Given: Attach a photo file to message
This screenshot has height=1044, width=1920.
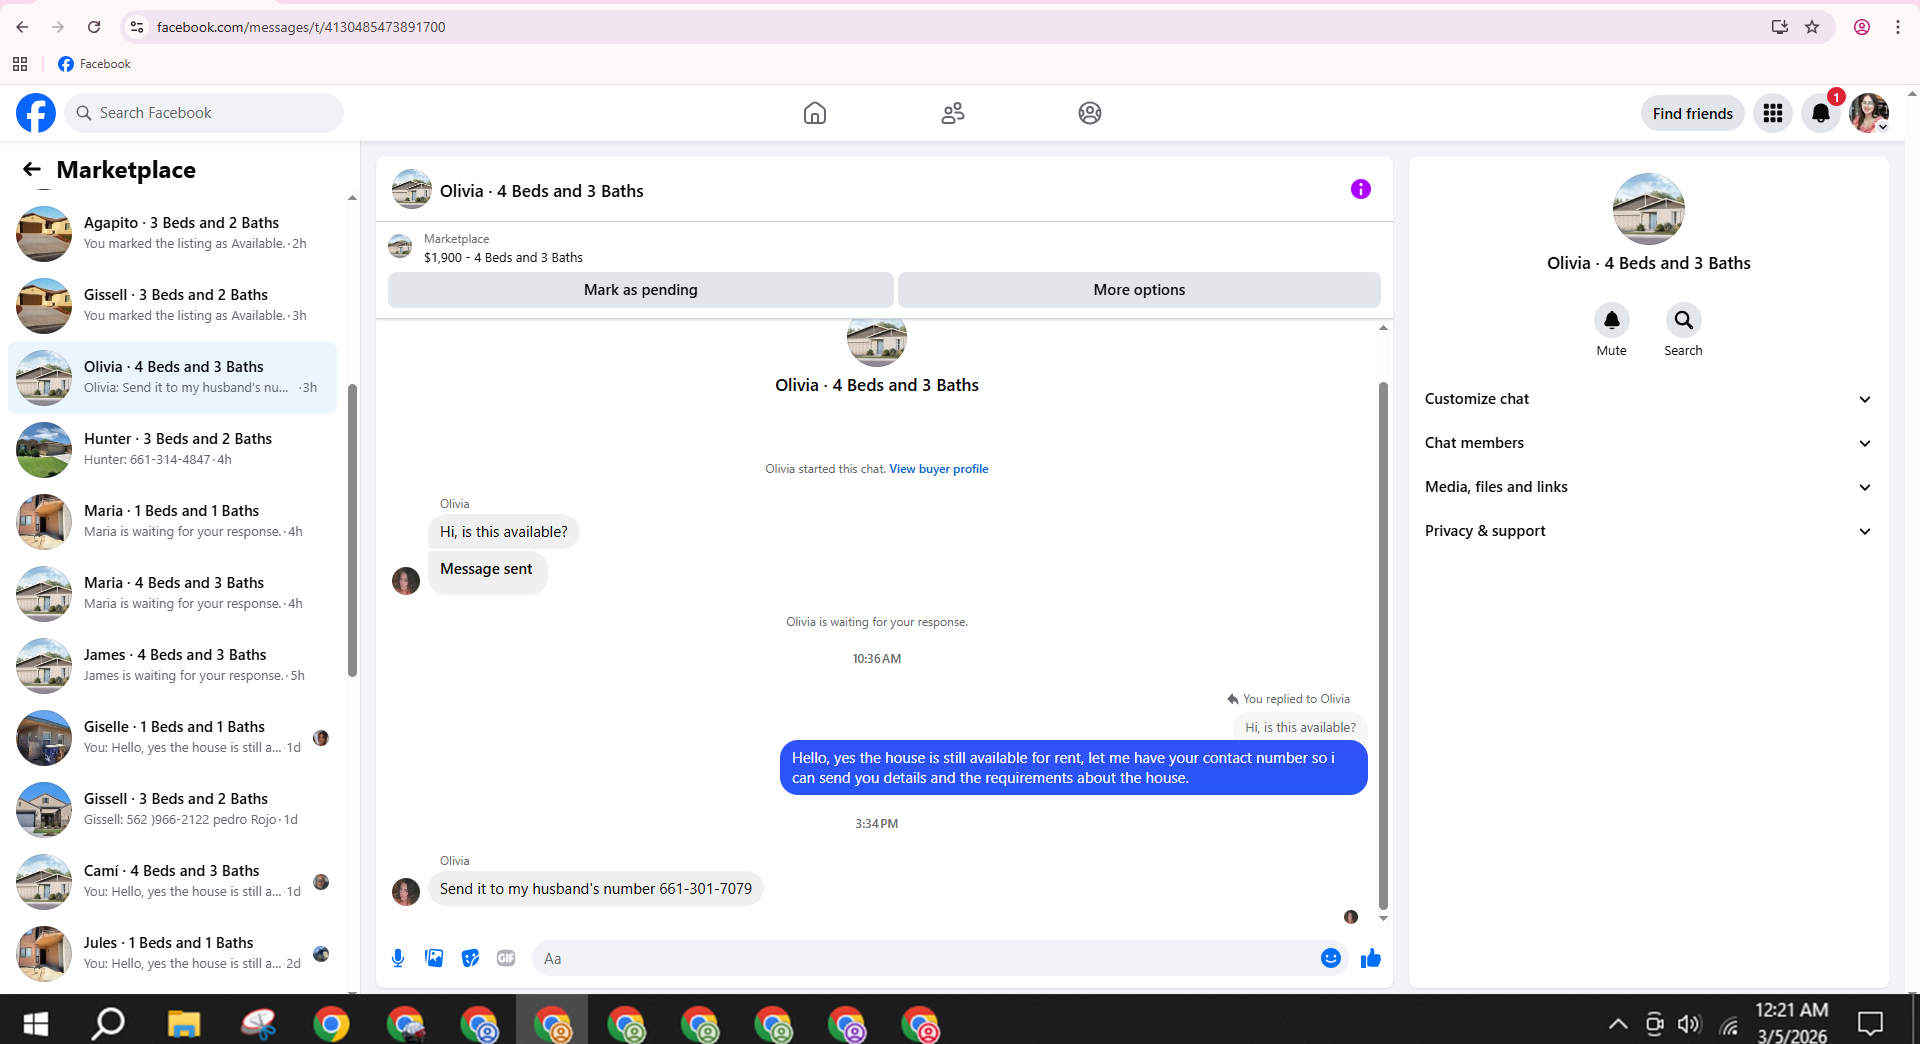Looking at the screenshot, I should click(434, 958).
